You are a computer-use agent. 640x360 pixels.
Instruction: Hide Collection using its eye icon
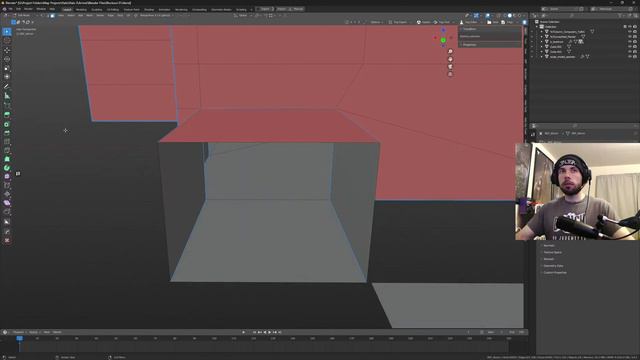[630, 27]
